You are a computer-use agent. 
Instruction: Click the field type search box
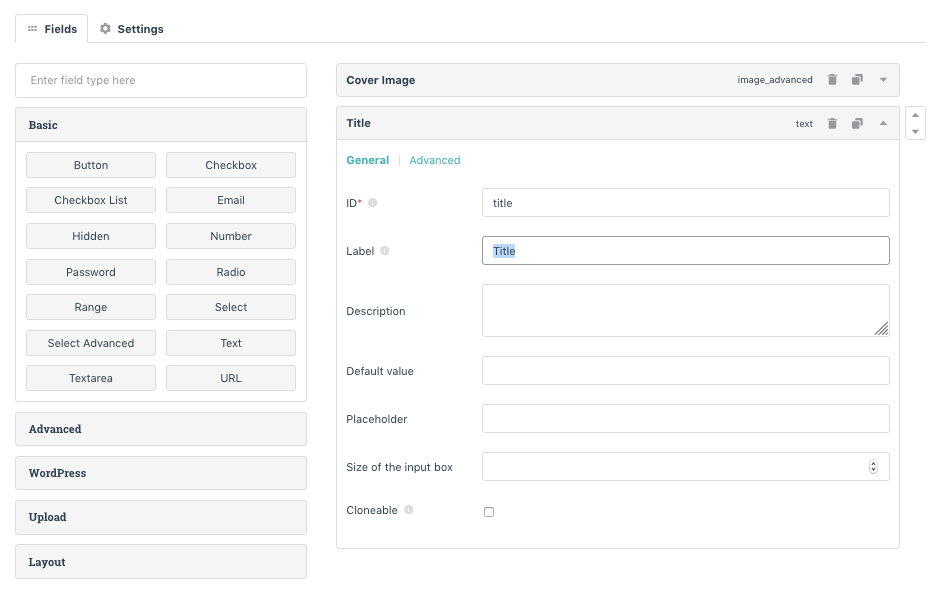160,80
